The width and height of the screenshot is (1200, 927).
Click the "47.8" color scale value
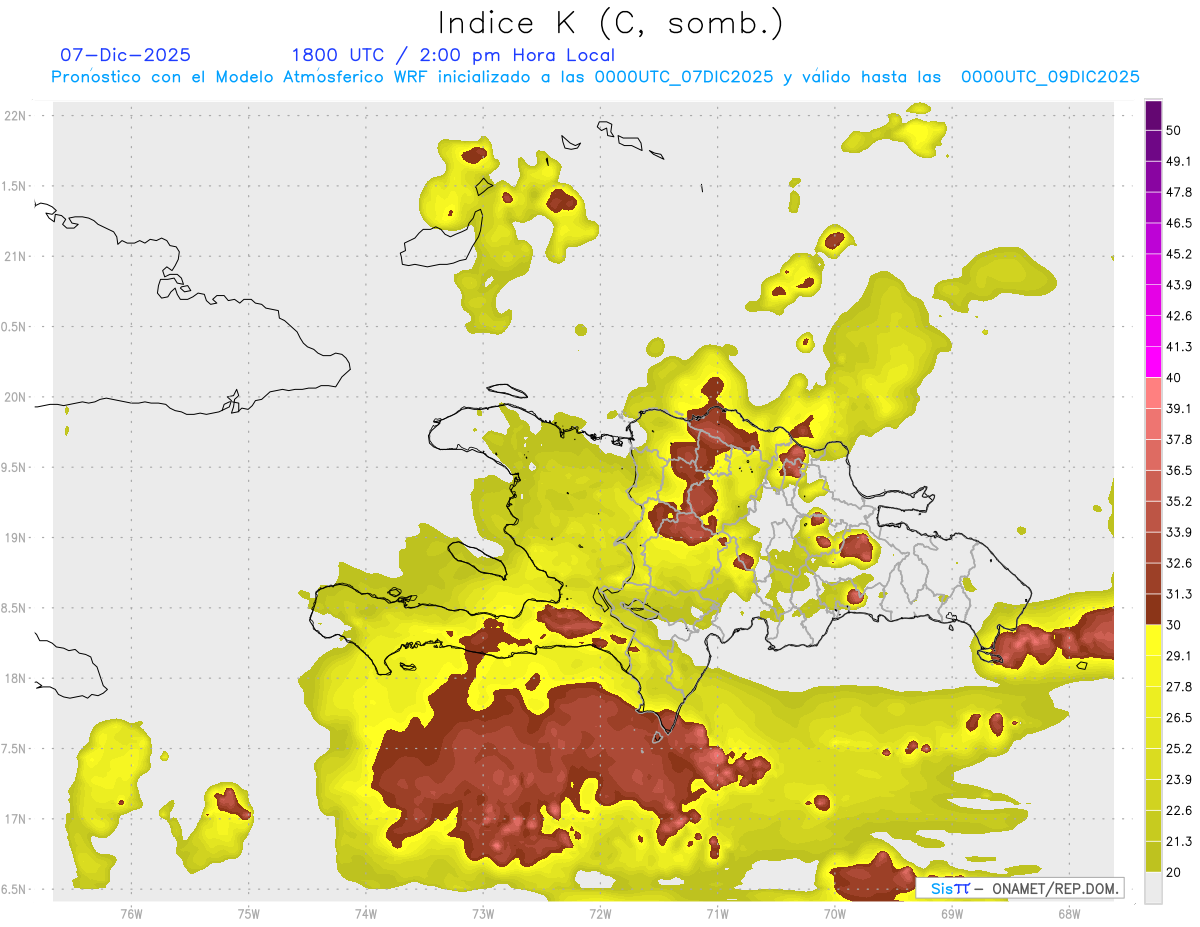pos(1179,192)
